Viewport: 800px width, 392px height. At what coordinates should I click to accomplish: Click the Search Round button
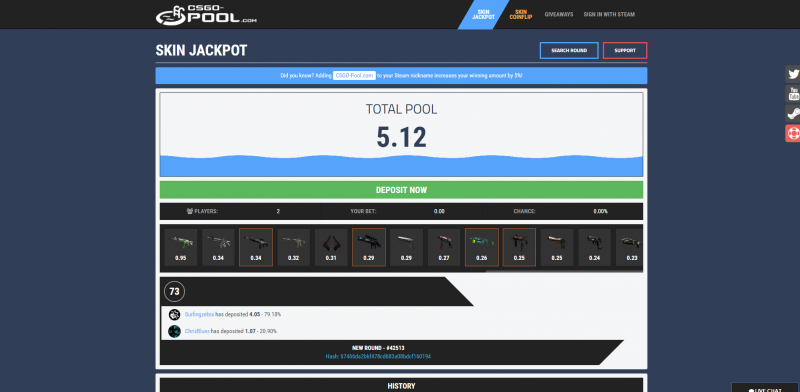tap(569, 51)
